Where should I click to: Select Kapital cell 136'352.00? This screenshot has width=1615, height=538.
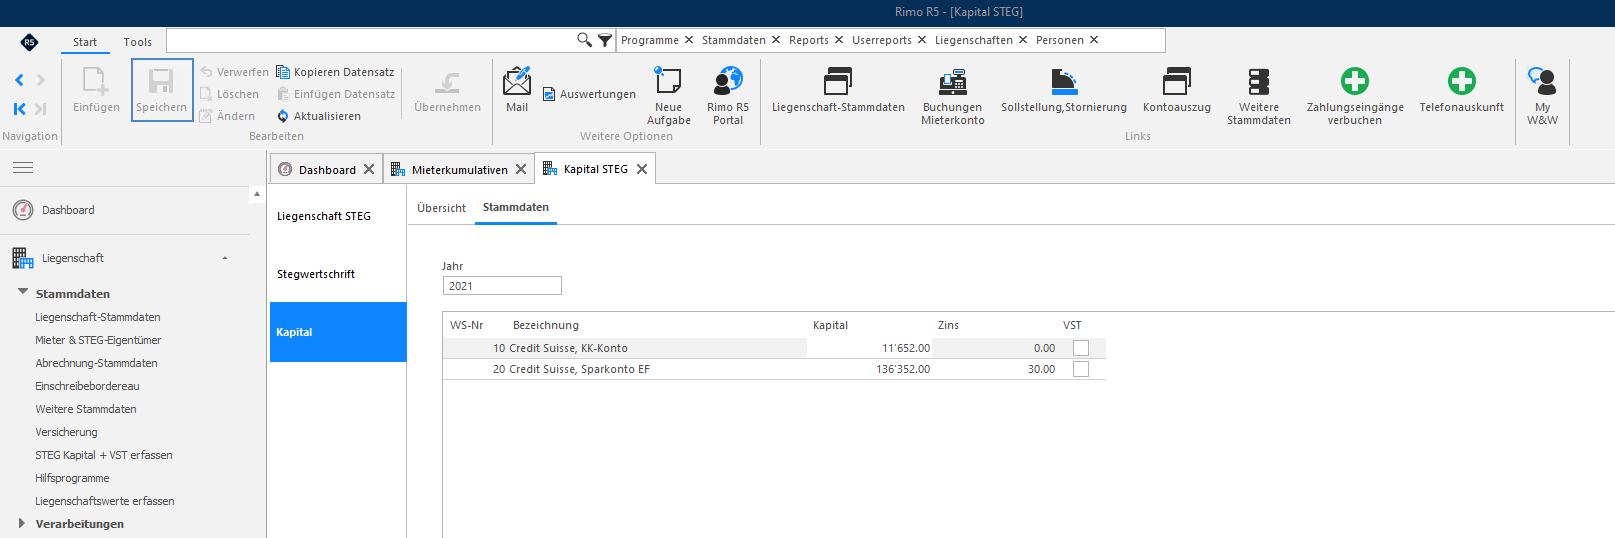pos(870,369)
